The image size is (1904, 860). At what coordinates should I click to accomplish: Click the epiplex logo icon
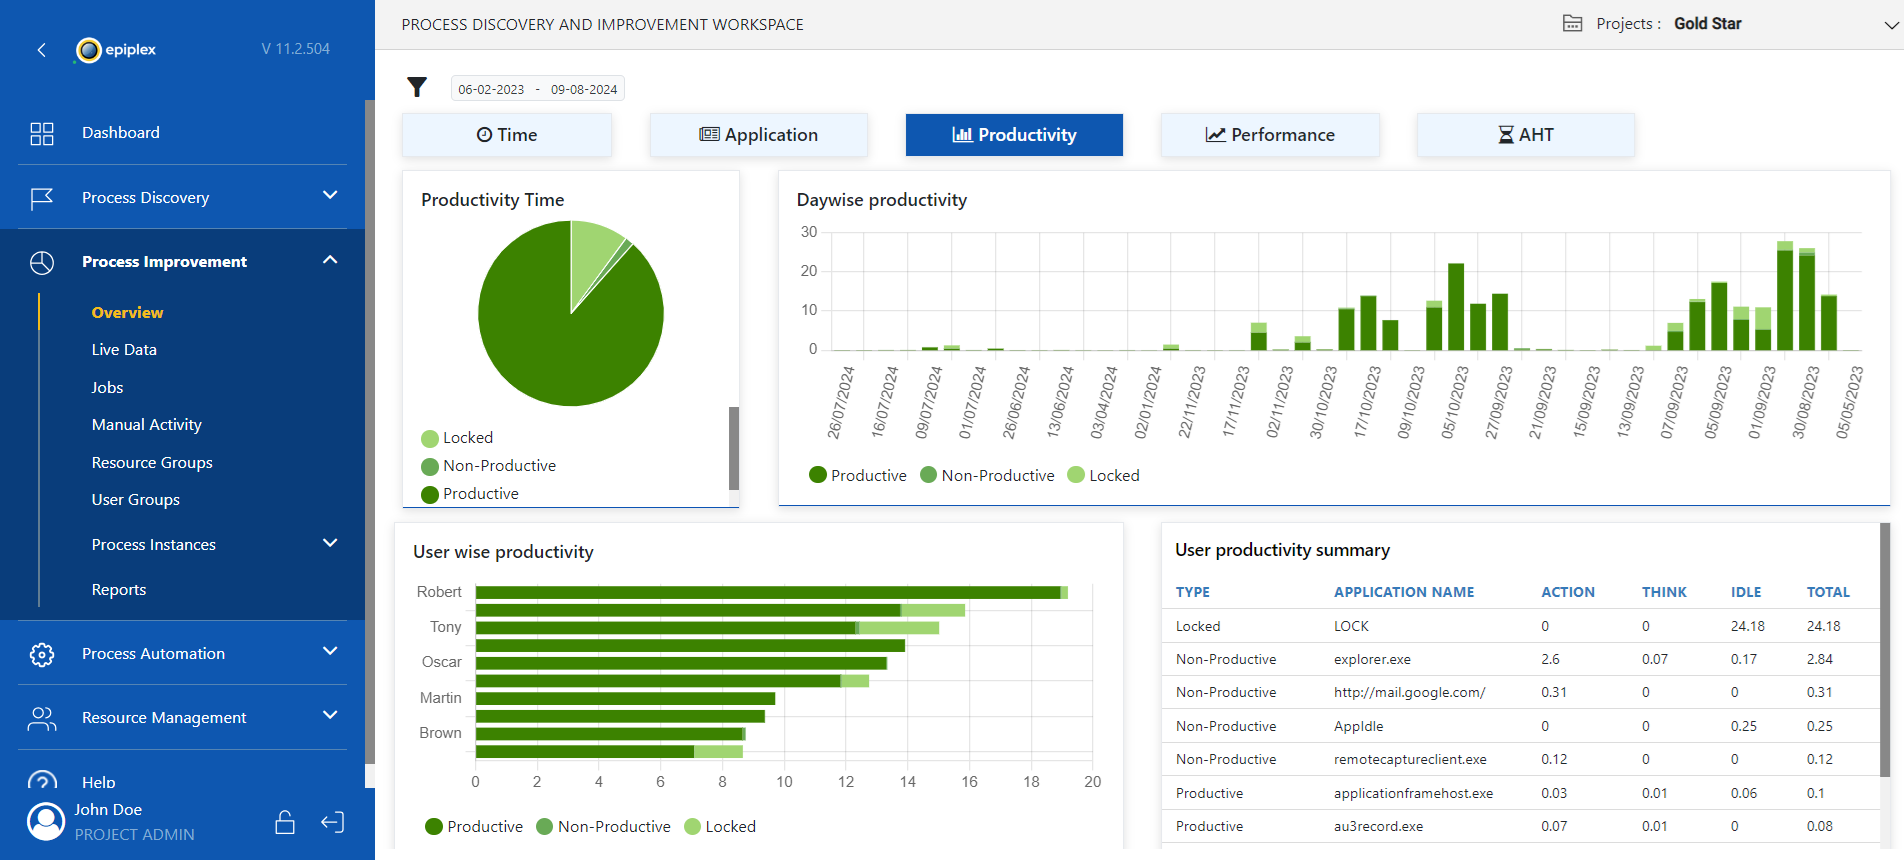click(89, 50)
